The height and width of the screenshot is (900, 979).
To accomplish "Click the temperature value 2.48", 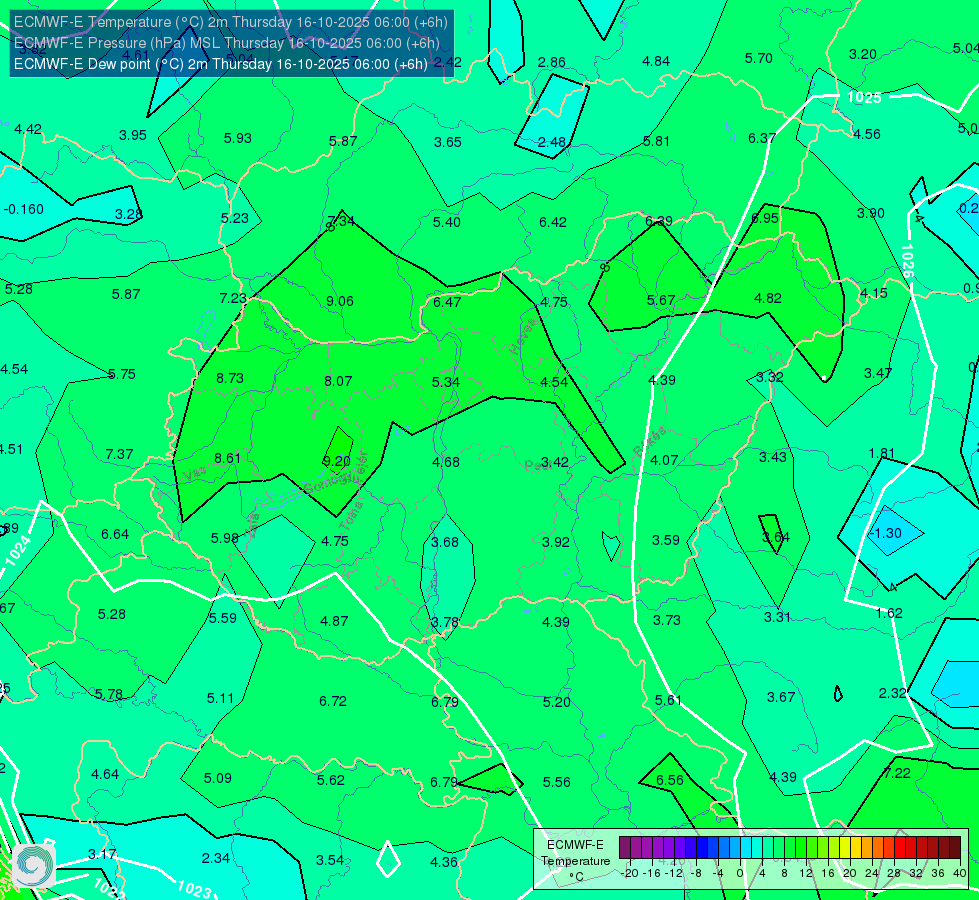I will (x=552, y=142).
